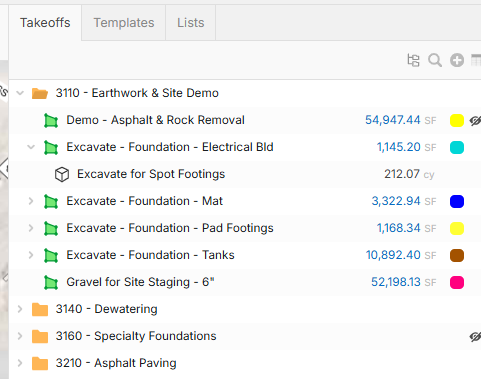Click the area icon for Gravel for Site Staging

click(51, 282)
